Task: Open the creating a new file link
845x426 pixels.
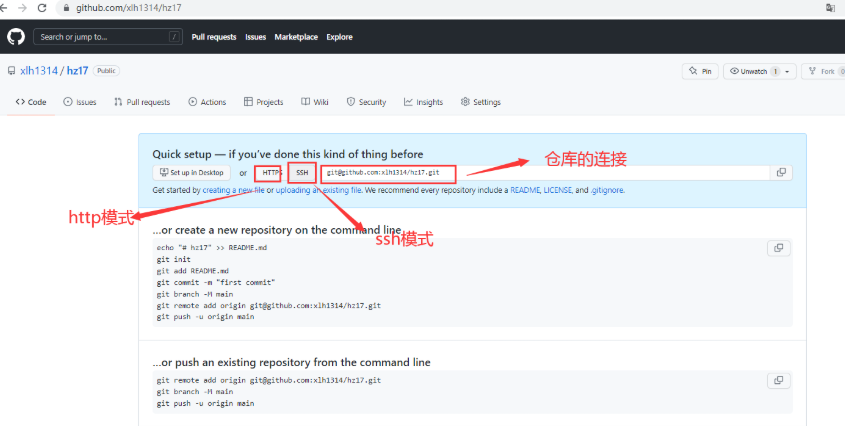Action: [x=233, y=190]
